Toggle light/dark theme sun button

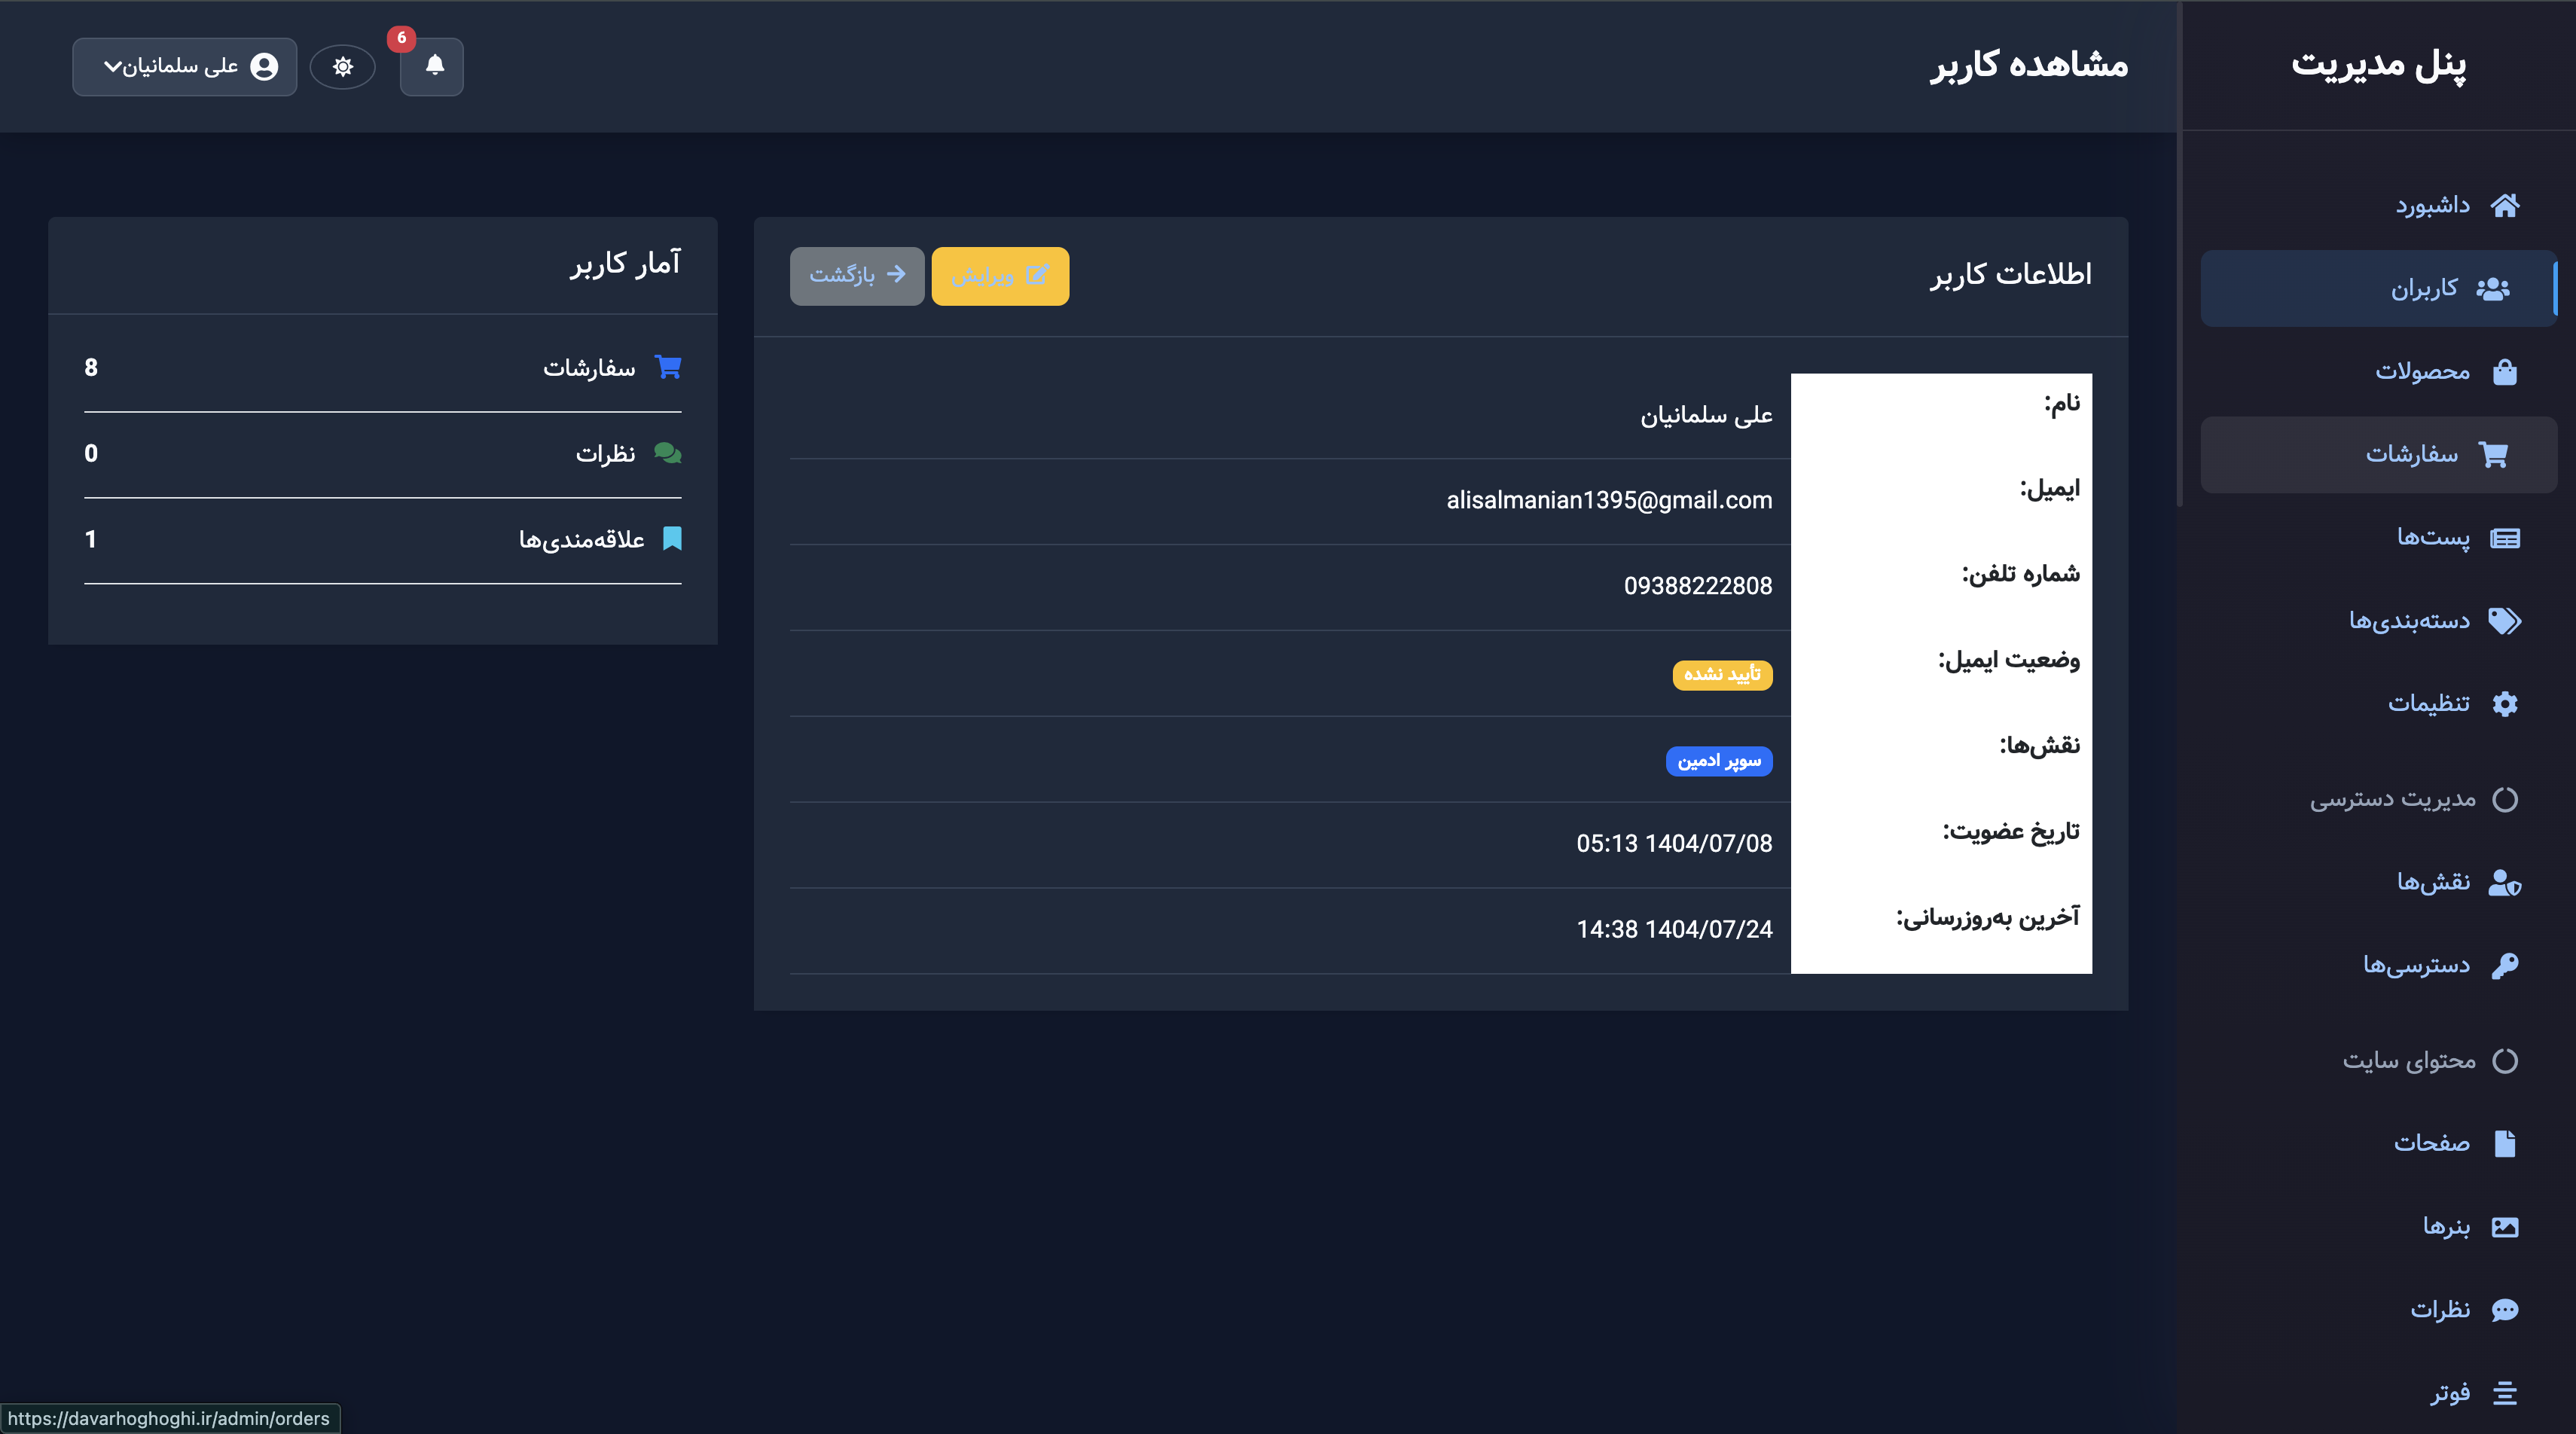tap(343, 67)
